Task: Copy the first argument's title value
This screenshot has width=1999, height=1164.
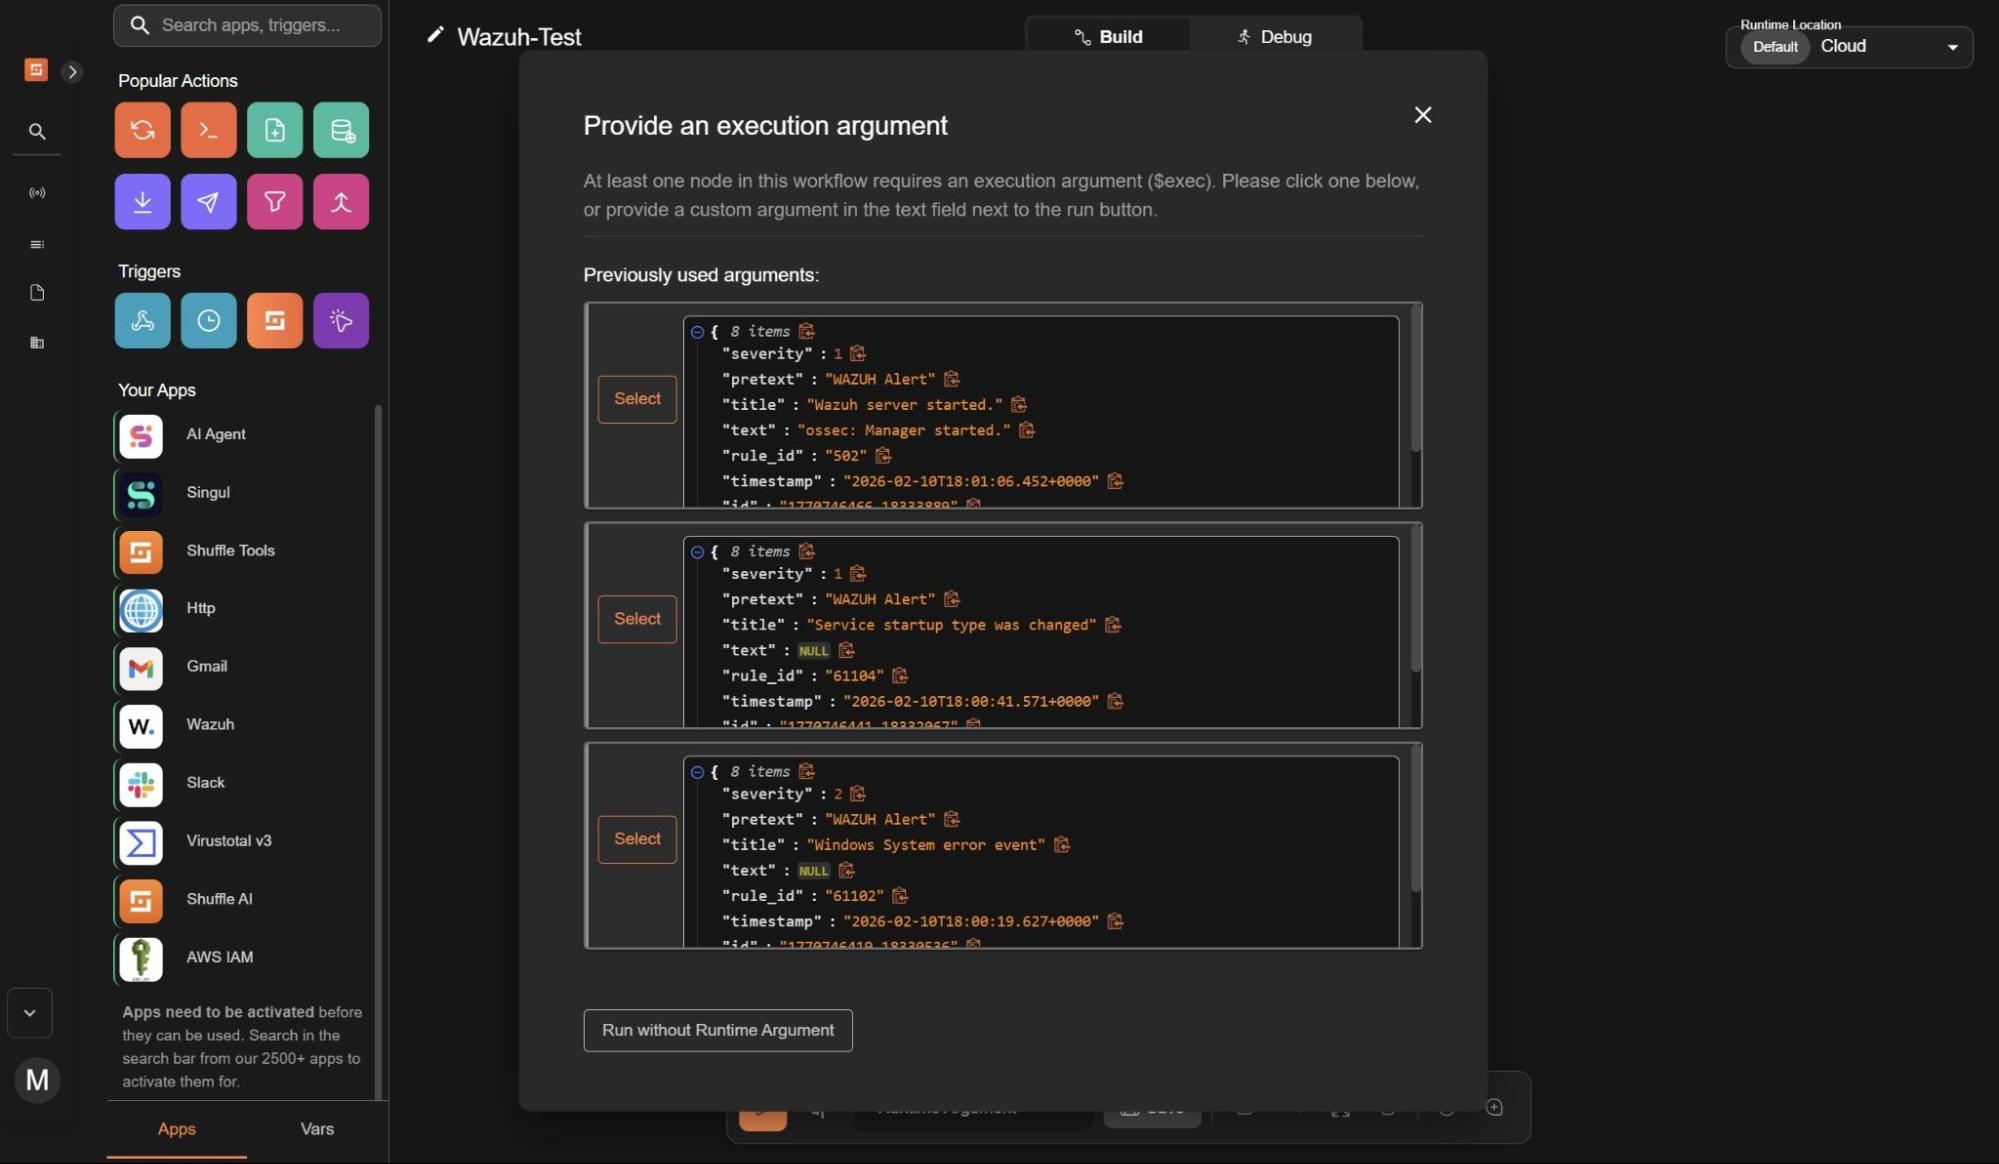Action: pos(1018,405)
